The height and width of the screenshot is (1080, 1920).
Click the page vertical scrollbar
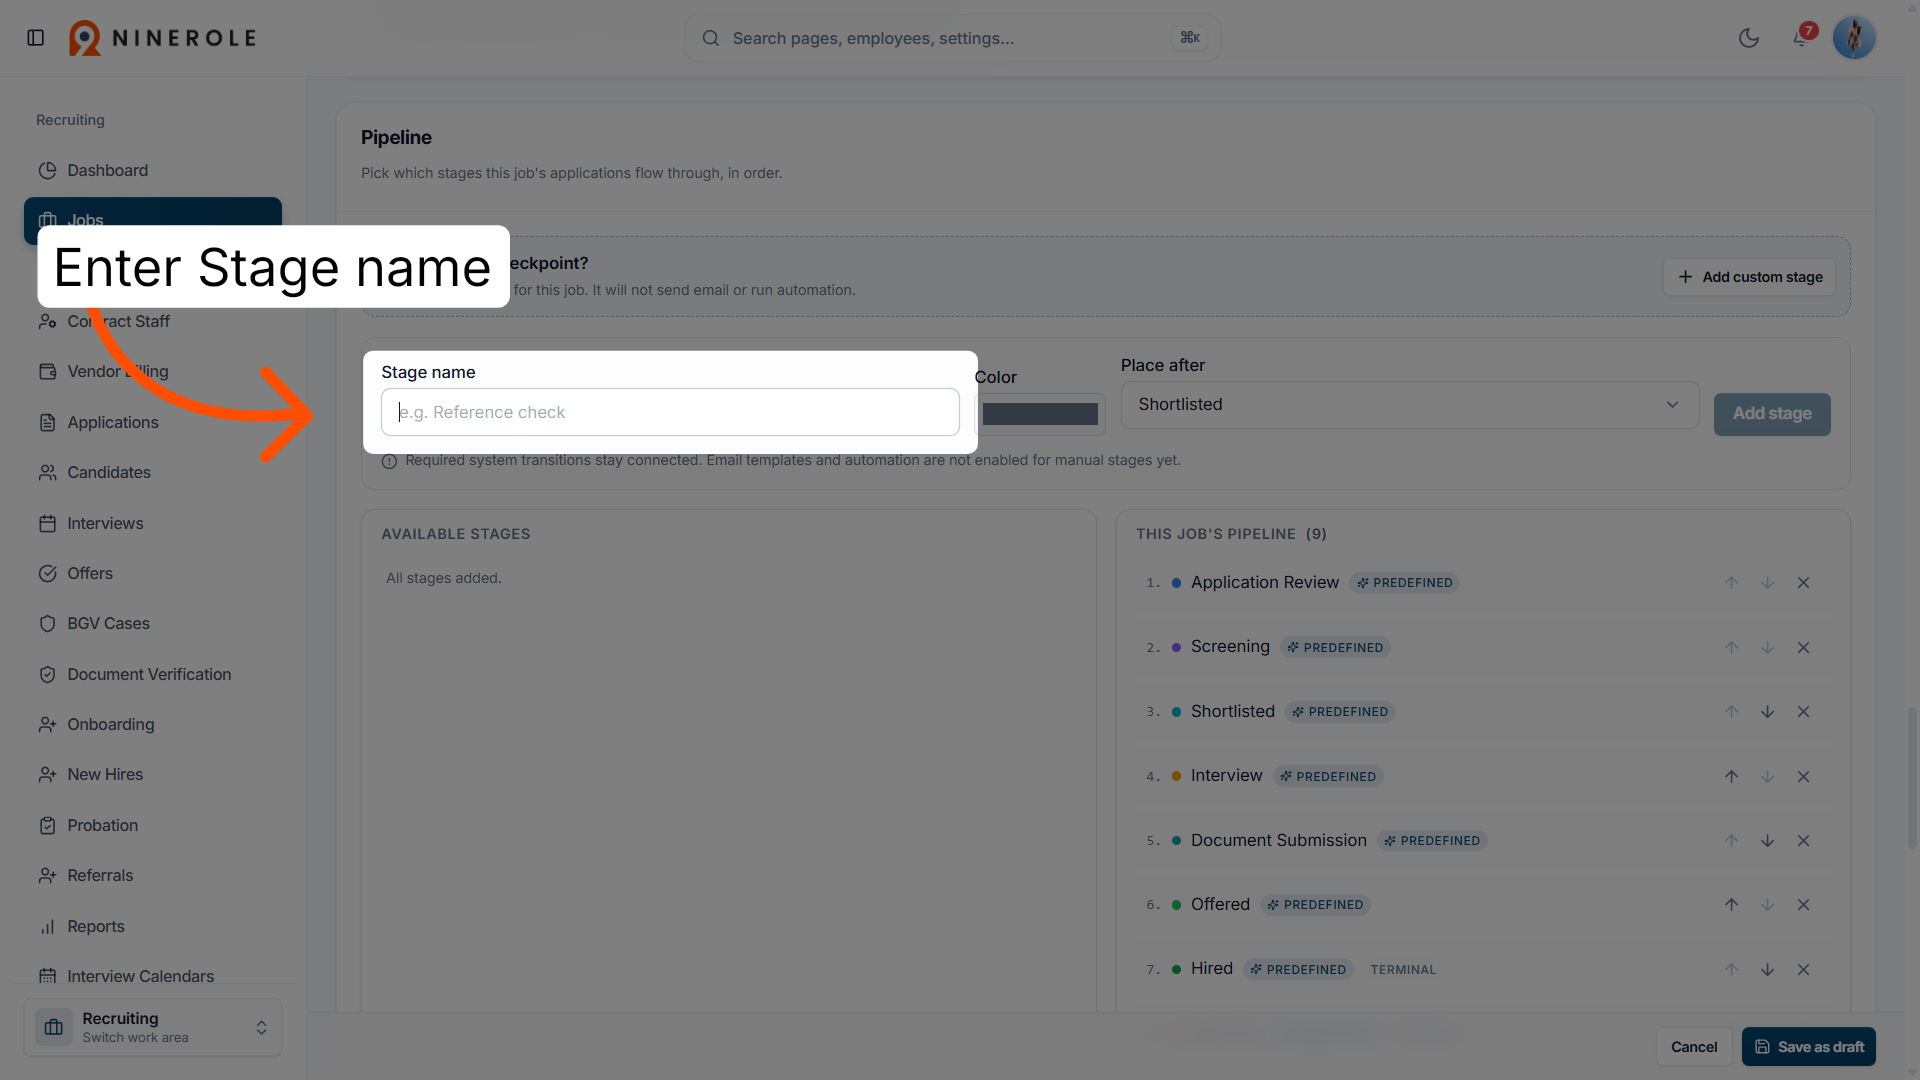click(1912, 777)
